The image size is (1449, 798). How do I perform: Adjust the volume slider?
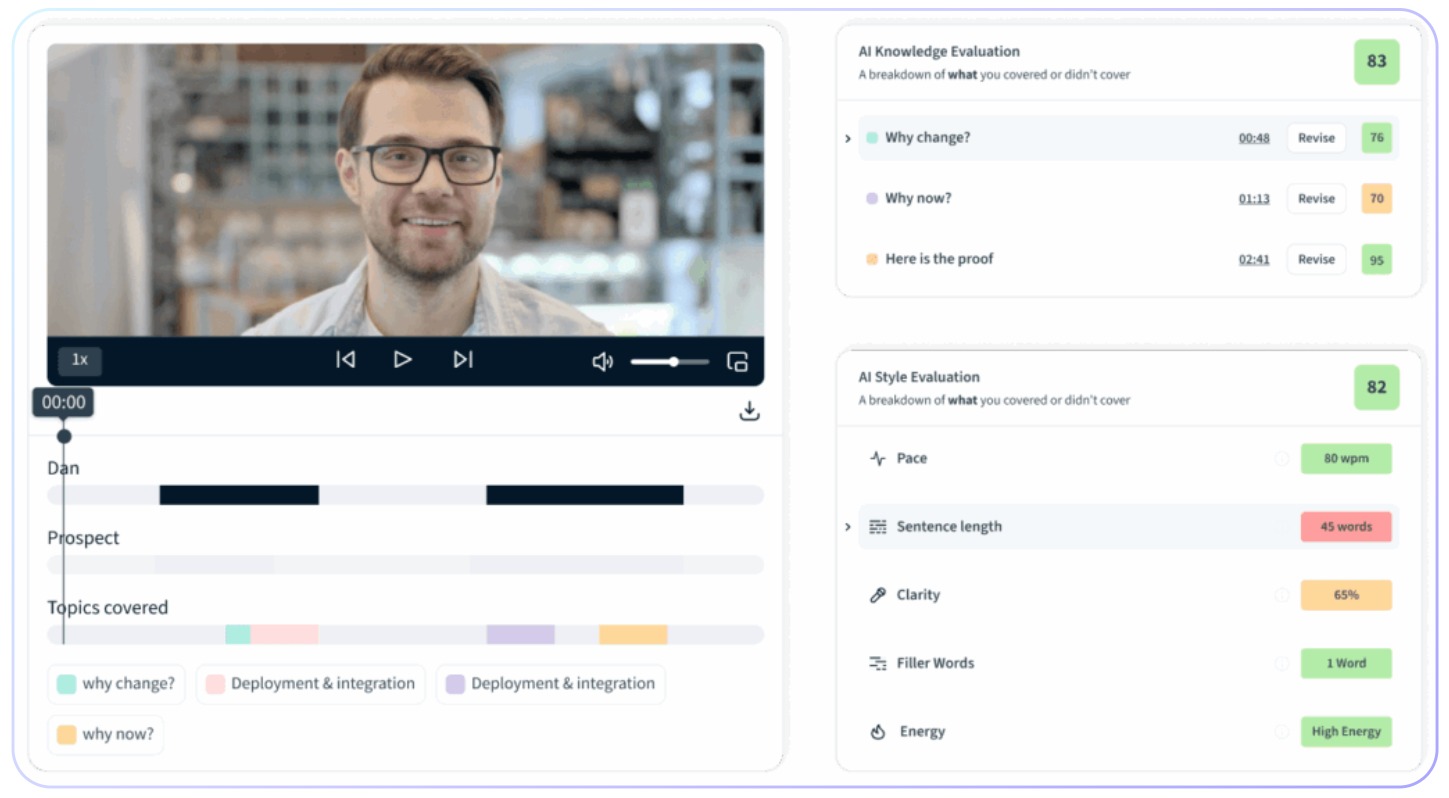click(x=670, y=362)
